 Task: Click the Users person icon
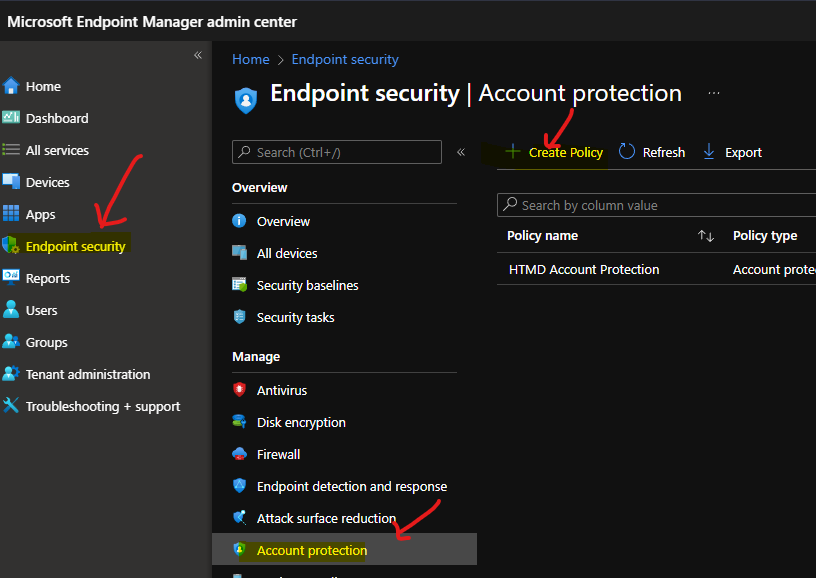(x=10, y=310)
